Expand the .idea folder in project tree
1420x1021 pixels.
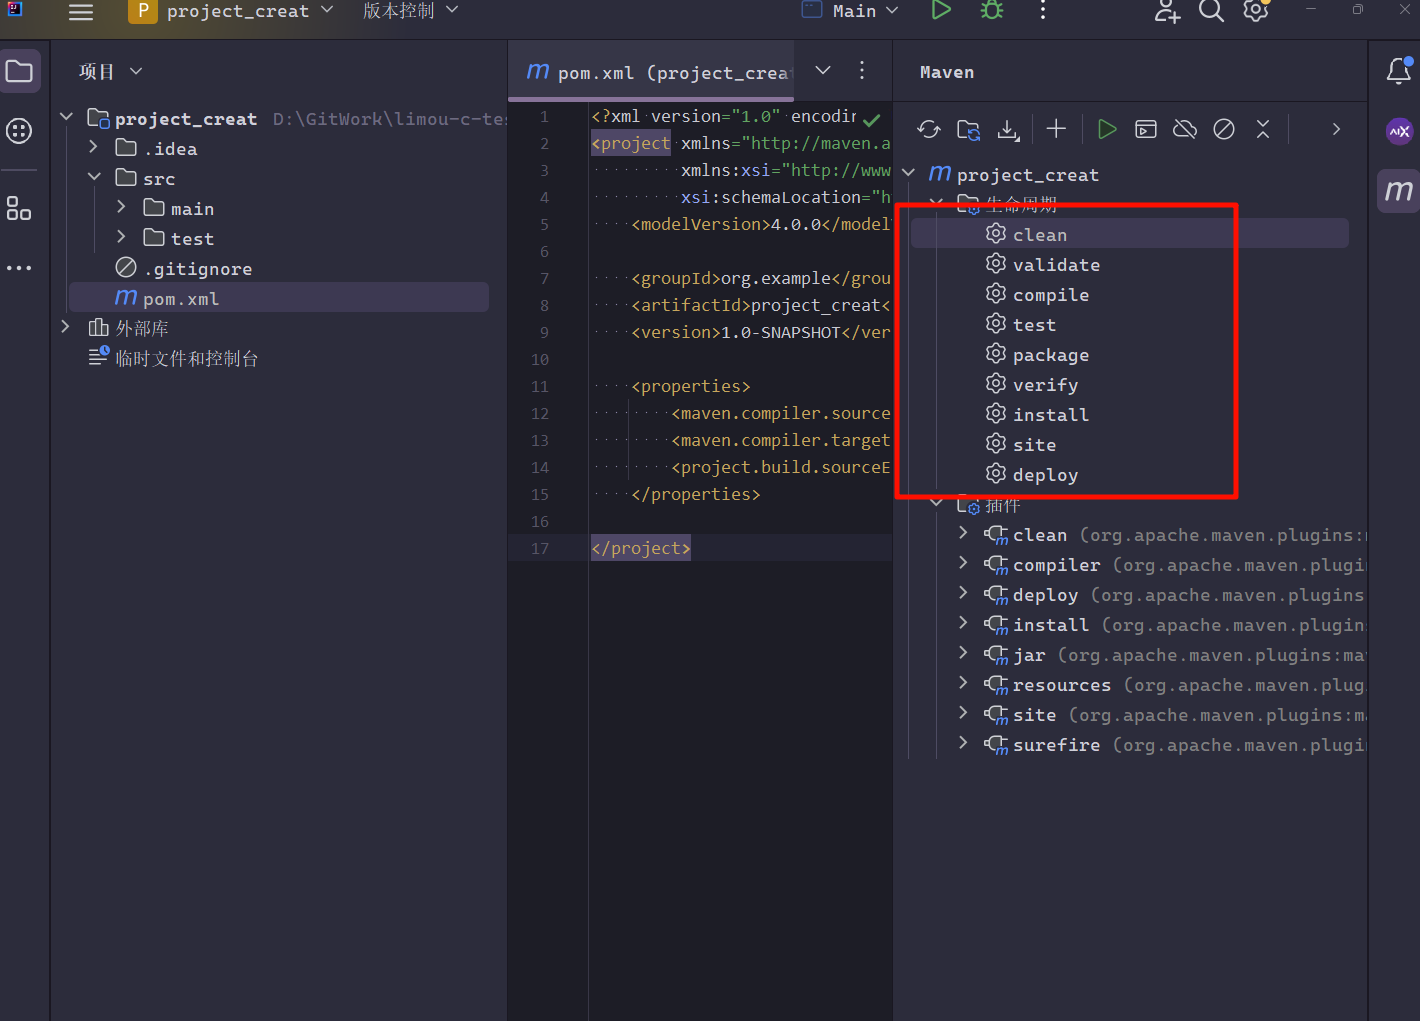[x=94, y=148]
